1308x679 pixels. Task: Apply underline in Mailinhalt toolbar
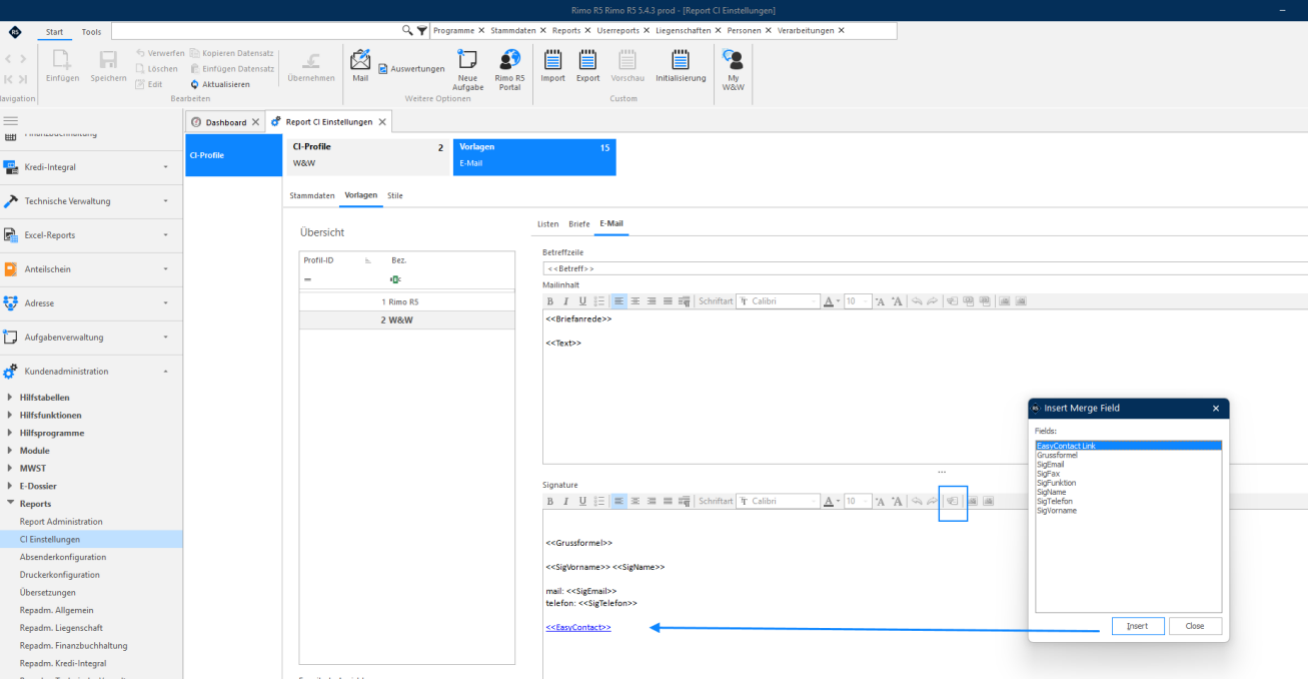[582, 301]
